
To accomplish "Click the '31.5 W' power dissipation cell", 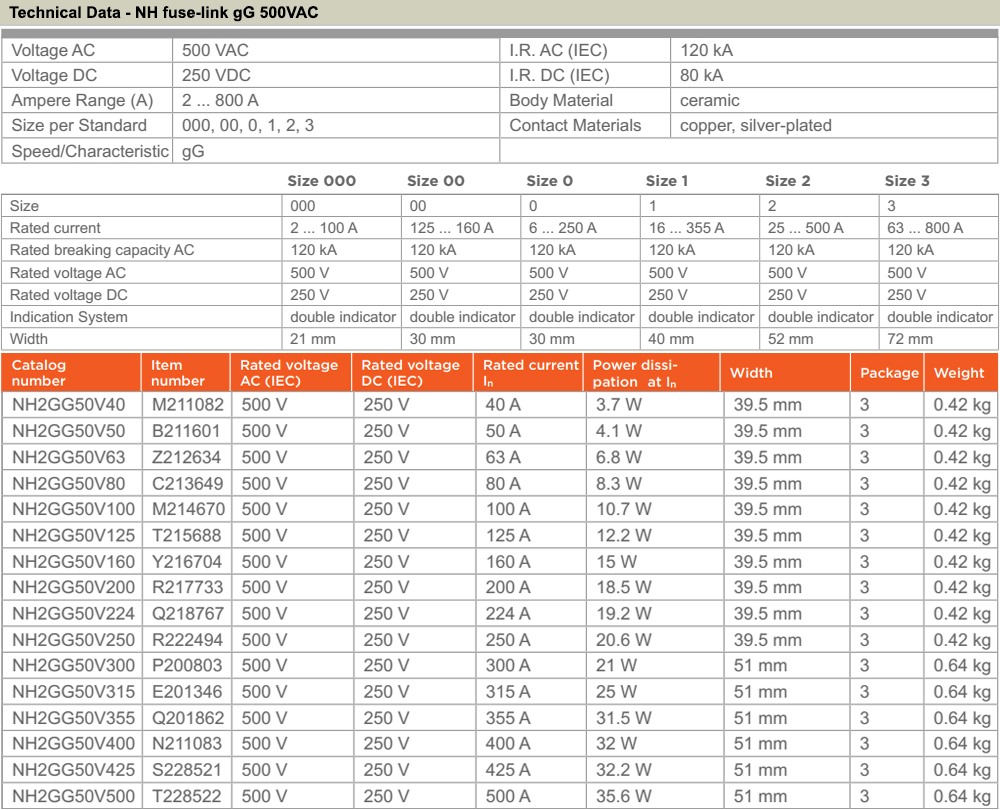I will 624,718.
